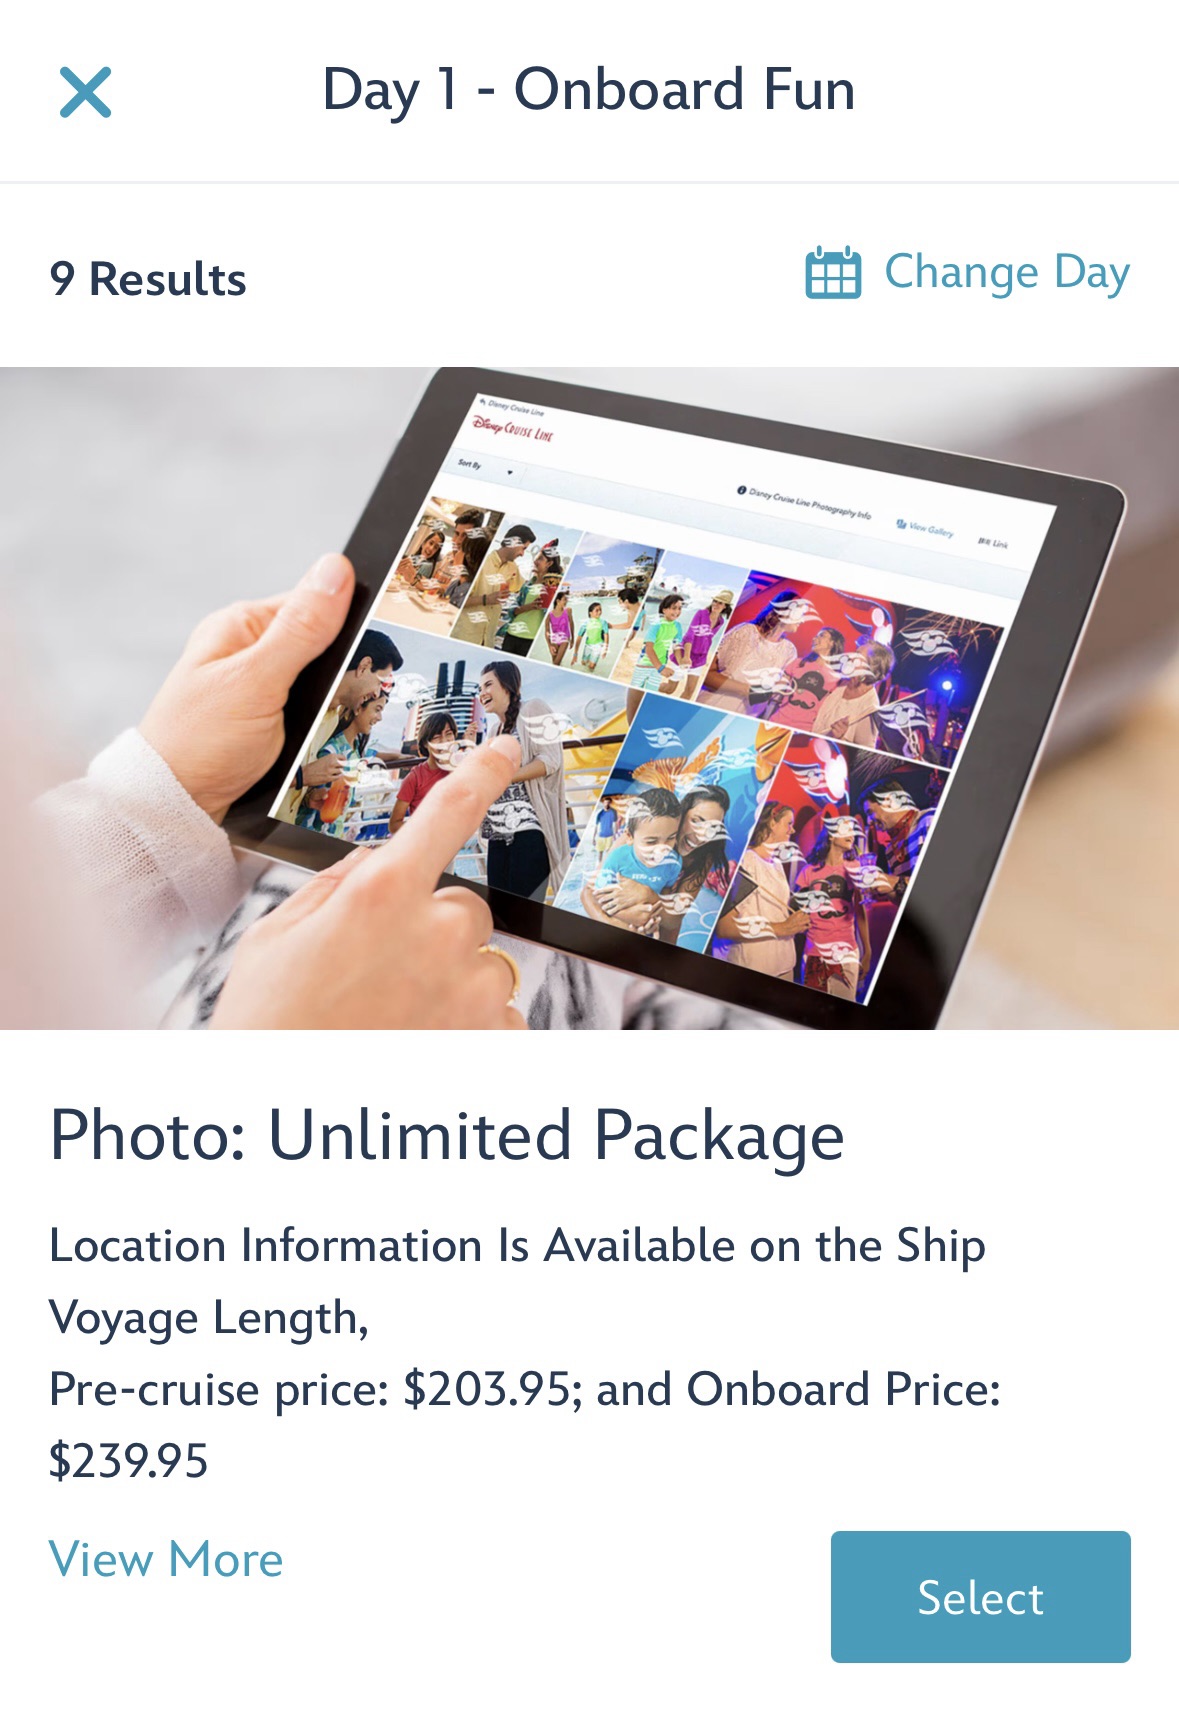Tap the Disney Cruise Line logo on tablet
This screenshot has width=1179, height=1730.
click(513, 430)
